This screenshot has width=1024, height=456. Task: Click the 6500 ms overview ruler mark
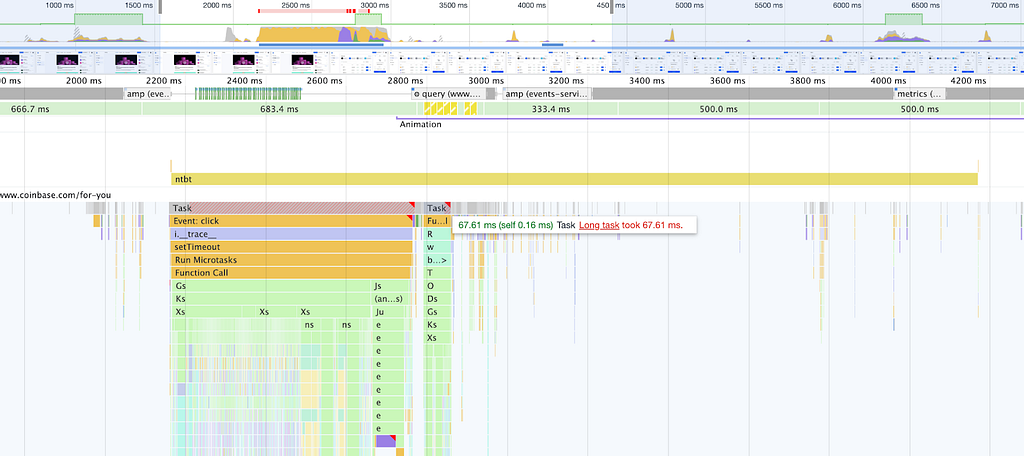925,5
